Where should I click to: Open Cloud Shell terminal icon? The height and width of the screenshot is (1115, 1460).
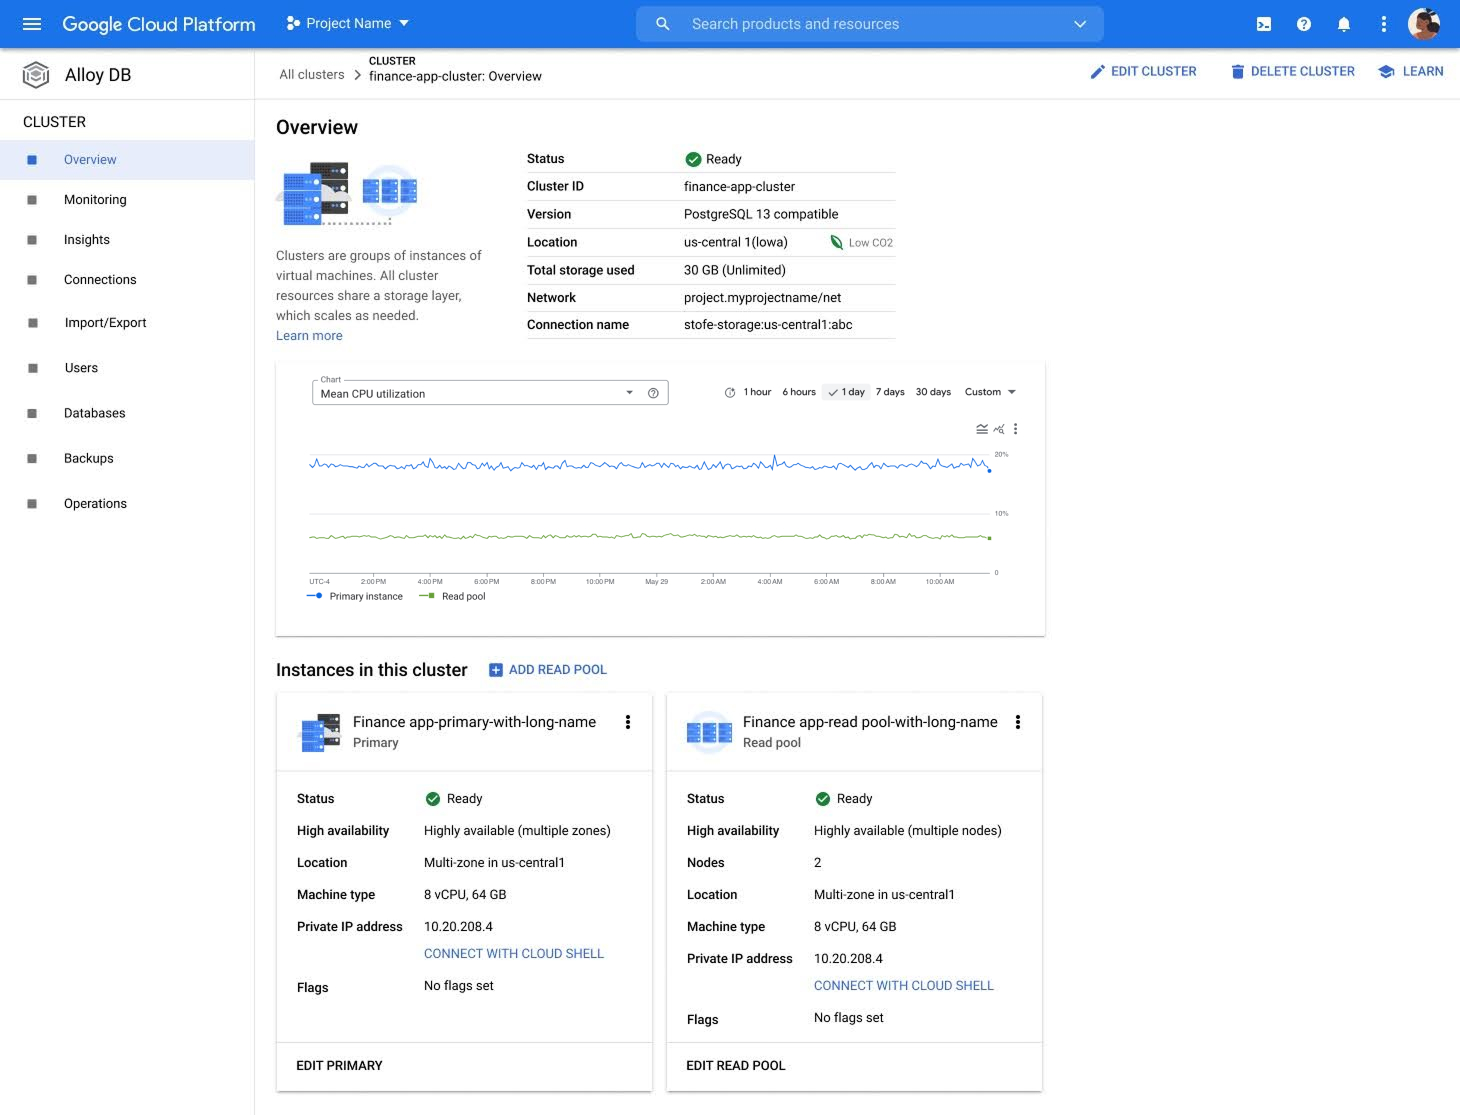(x=1264, y=24)
